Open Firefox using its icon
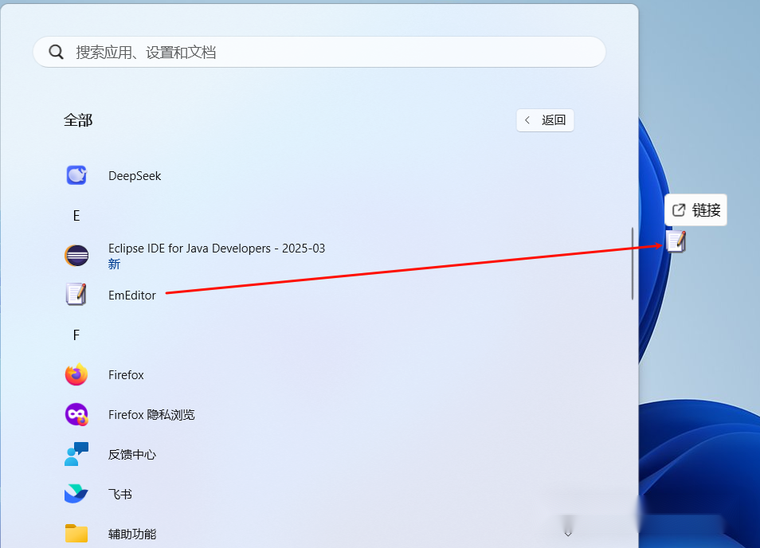This screenshot has height=548, width=760. tap(77, 375)
